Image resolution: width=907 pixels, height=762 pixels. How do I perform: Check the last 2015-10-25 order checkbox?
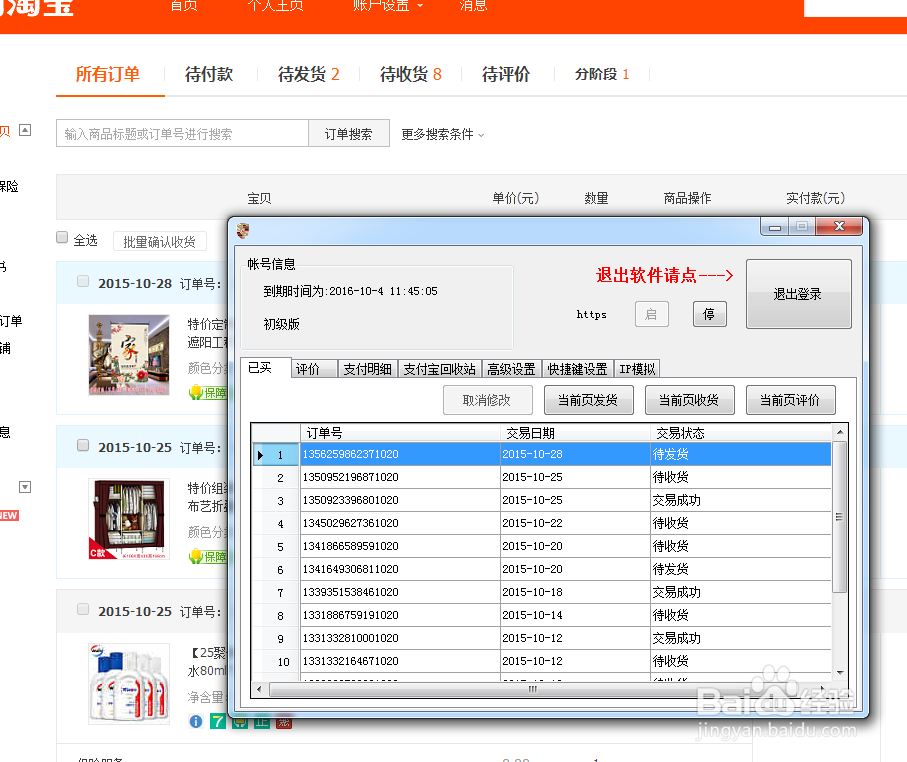click(x=83, y=609)
